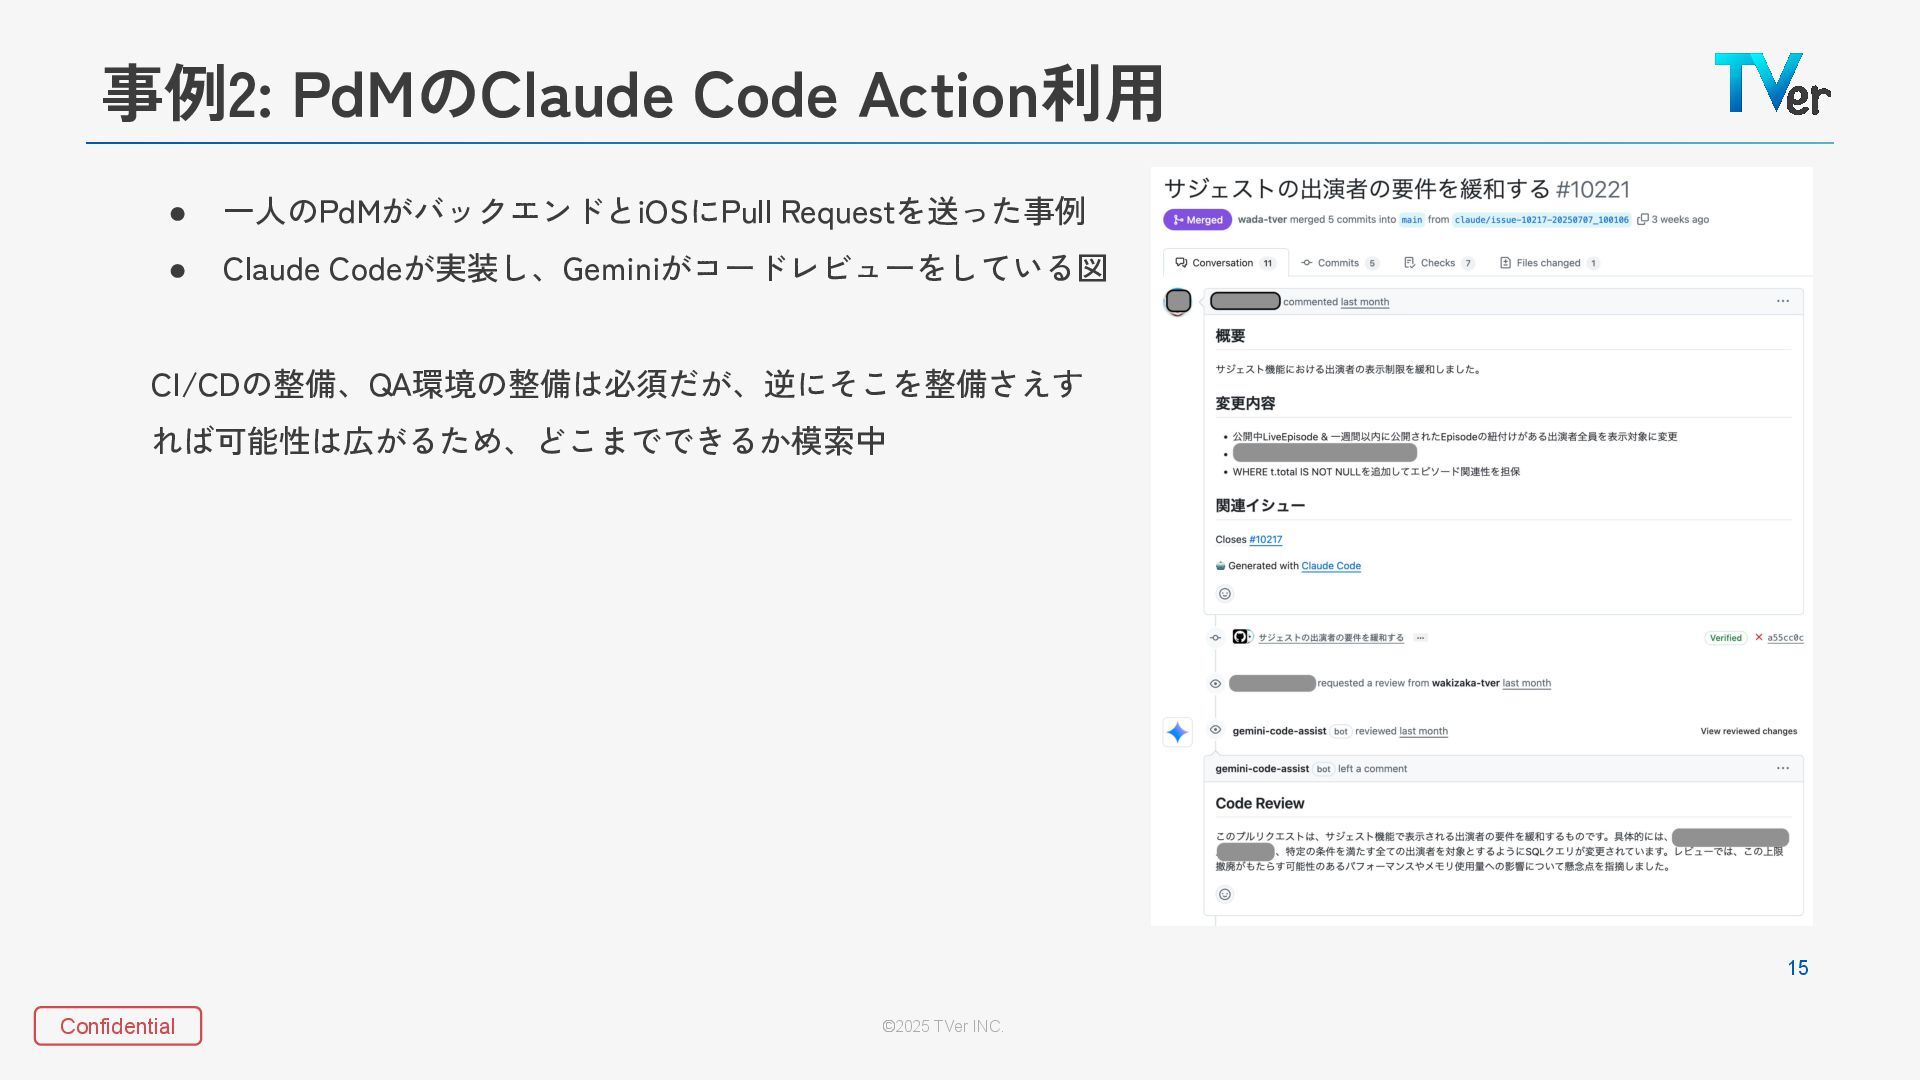The image size is (1920, 1080).
Task: Click the commit node icon on the timeline
Action: point(1215,638)
